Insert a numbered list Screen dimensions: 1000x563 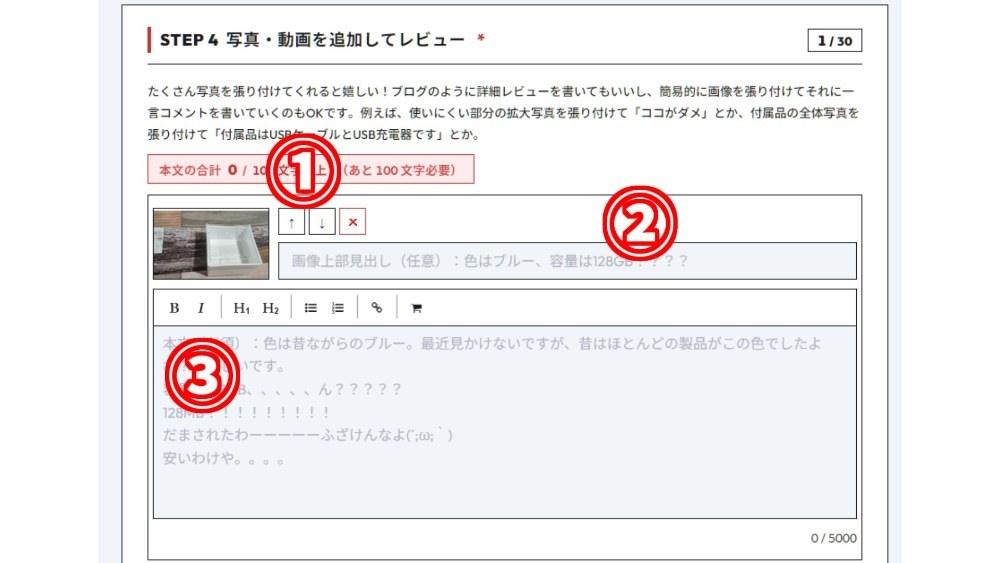click(x=338, y=308)
